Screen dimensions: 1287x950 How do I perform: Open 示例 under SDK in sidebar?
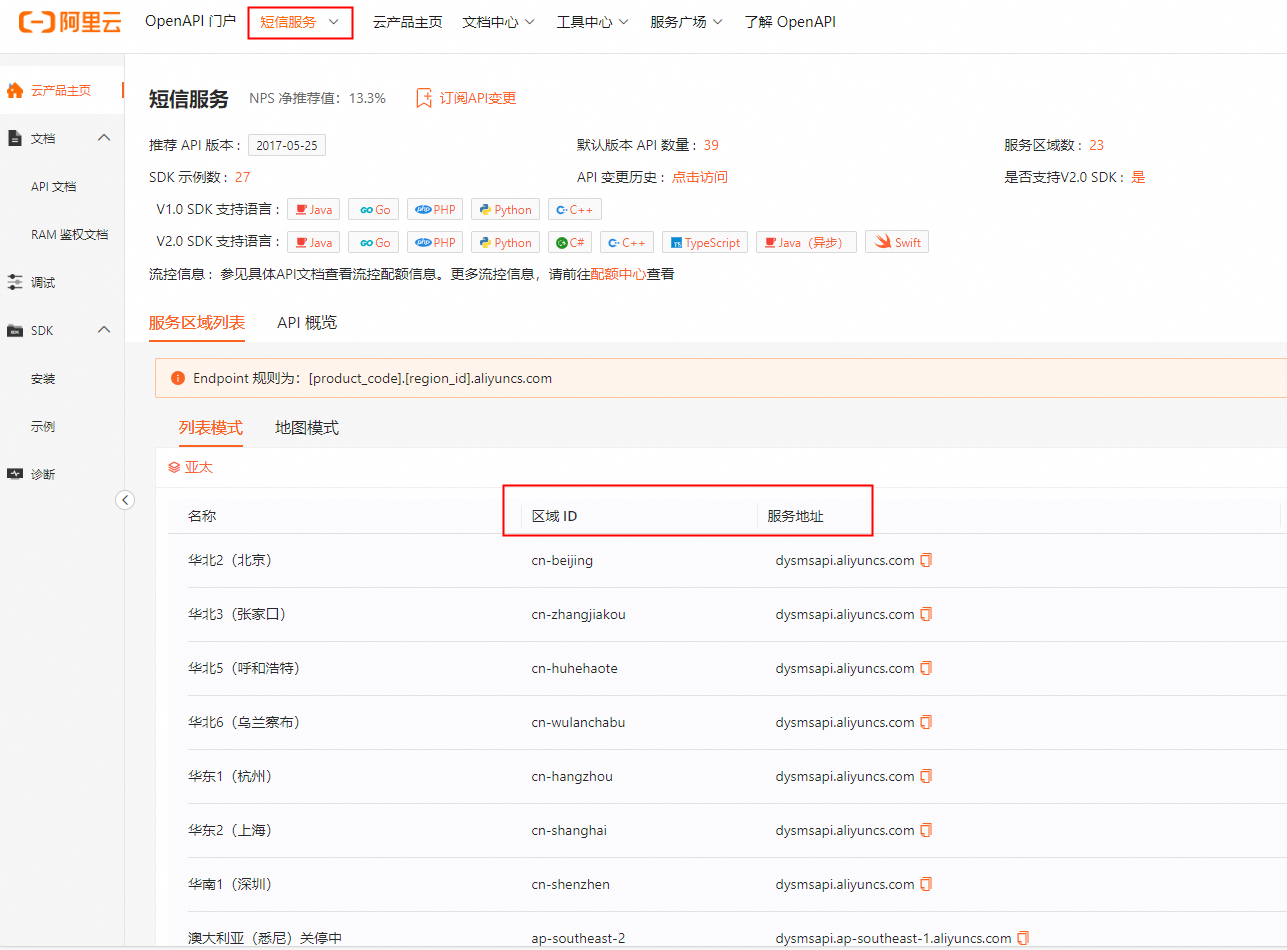[43, 427]
